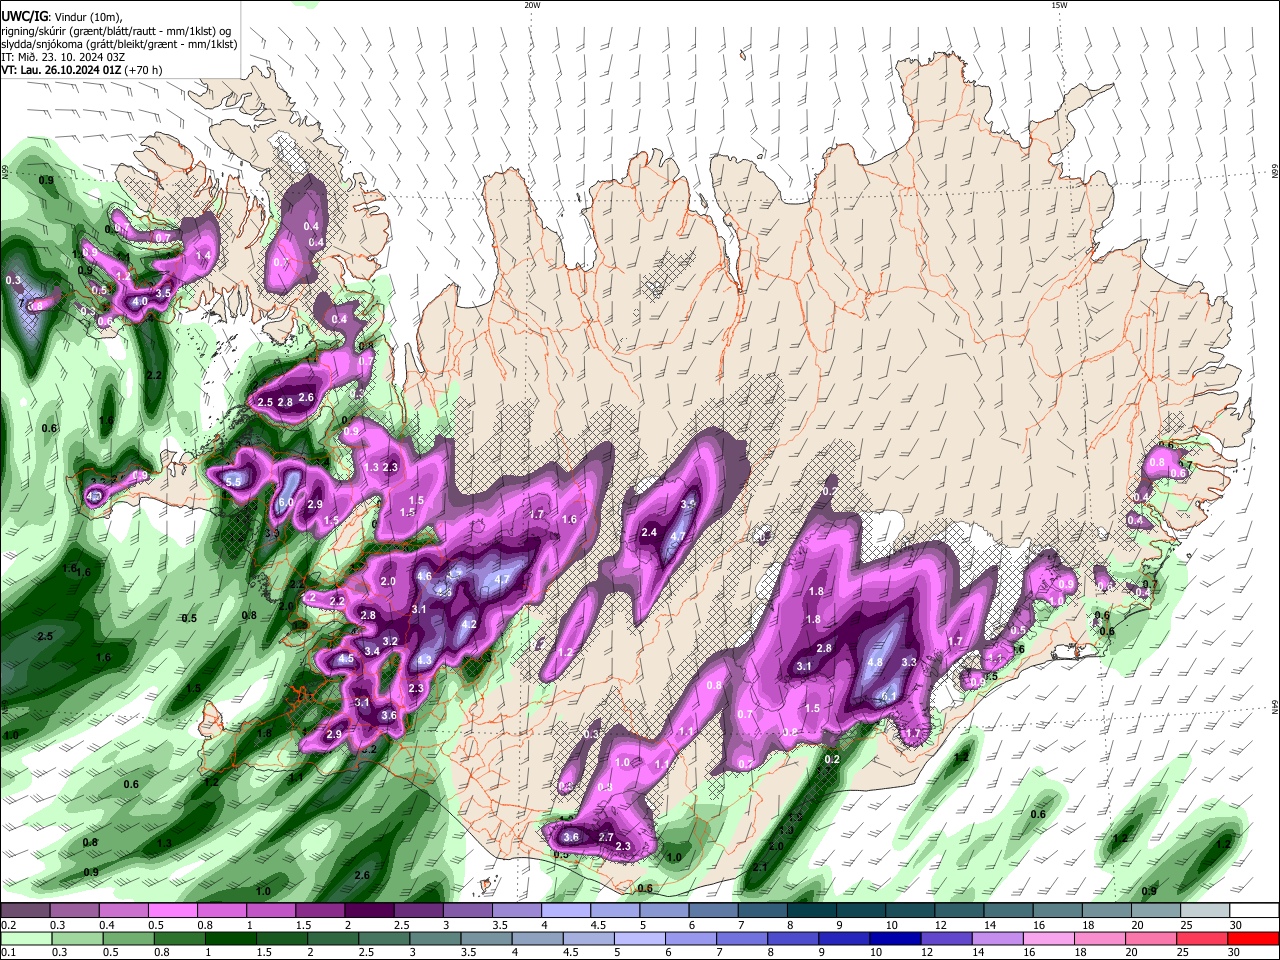
Task: Select the 3.4 precipitation value on the map
Action: pyautogui.click(x=372, y=651)
